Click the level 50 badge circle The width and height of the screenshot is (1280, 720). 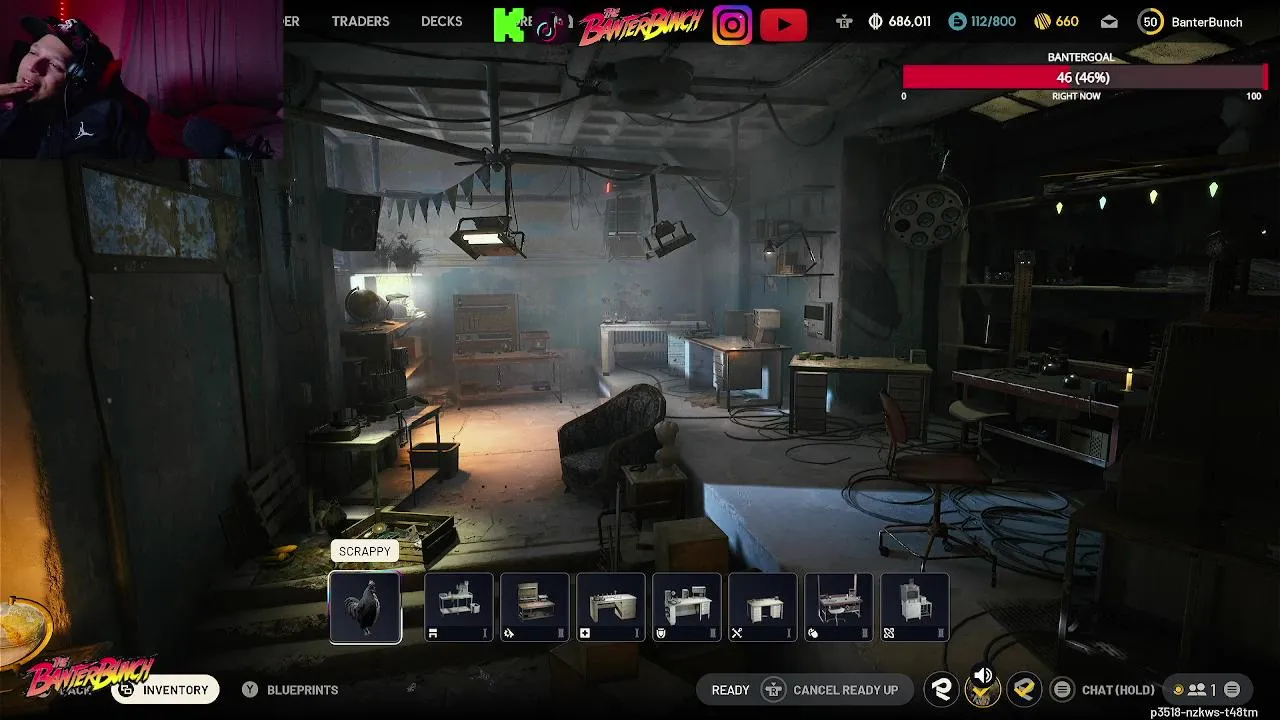1150,21
